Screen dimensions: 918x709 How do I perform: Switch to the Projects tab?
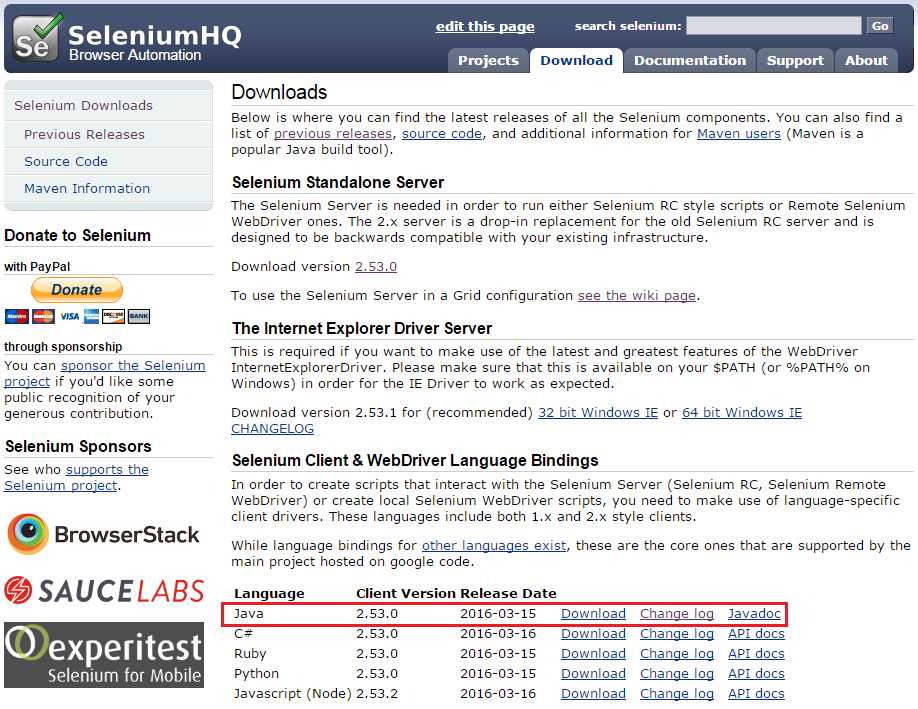[488, 60]
